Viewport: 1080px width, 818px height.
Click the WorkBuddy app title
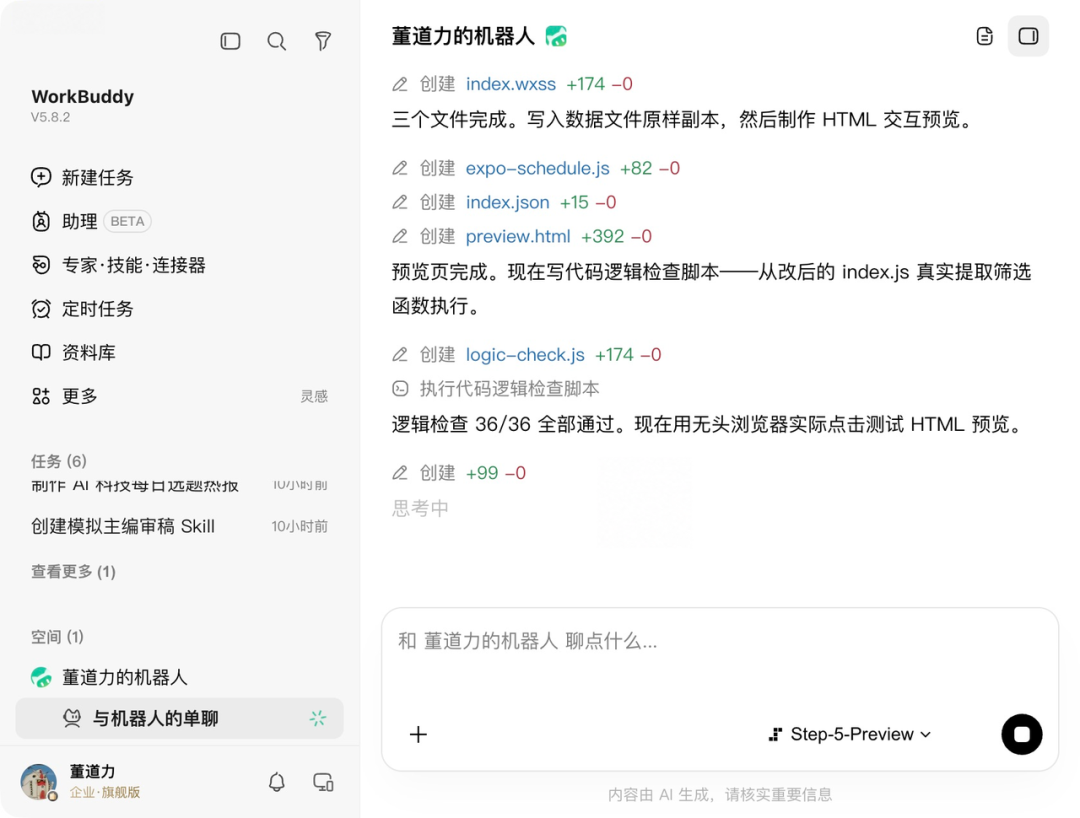[83, 96]
